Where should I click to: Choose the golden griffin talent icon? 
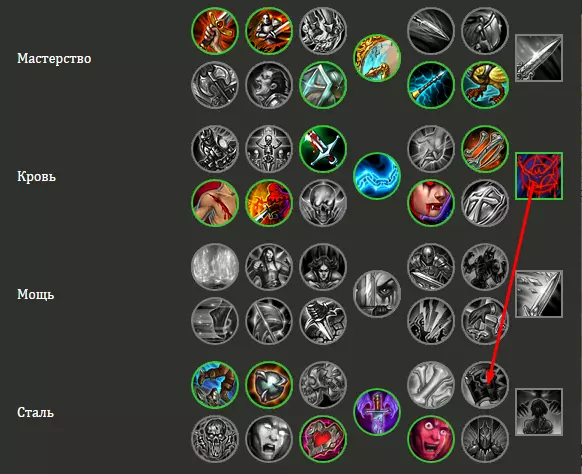(485, 85)
